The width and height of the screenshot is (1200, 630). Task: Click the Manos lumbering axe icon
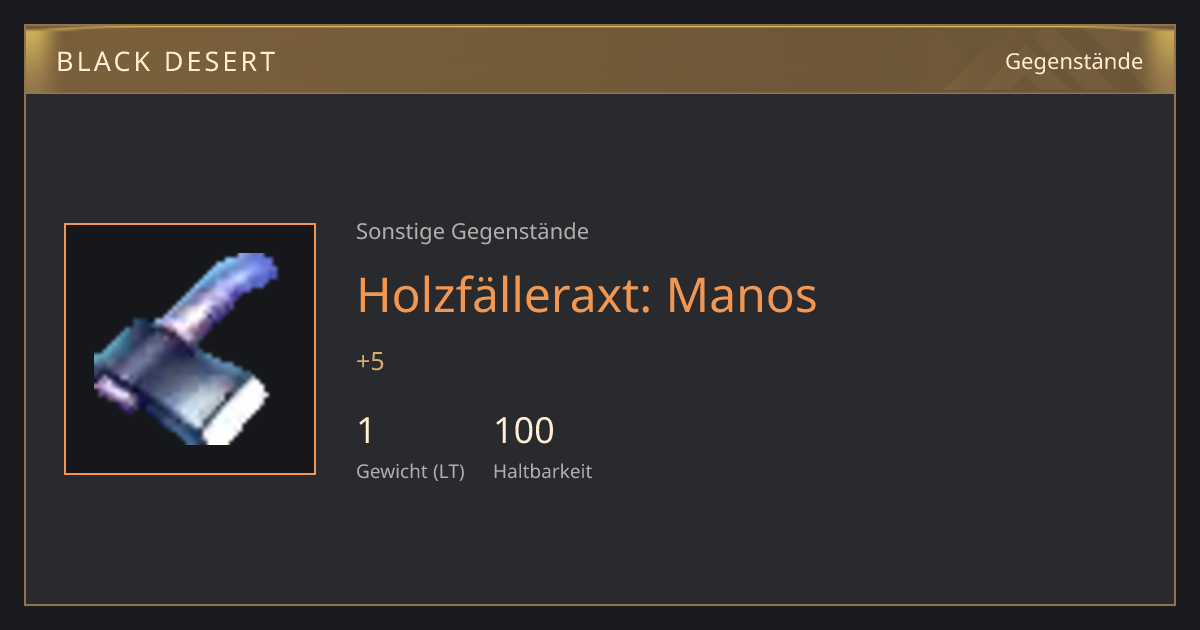(x=186, y=349)
